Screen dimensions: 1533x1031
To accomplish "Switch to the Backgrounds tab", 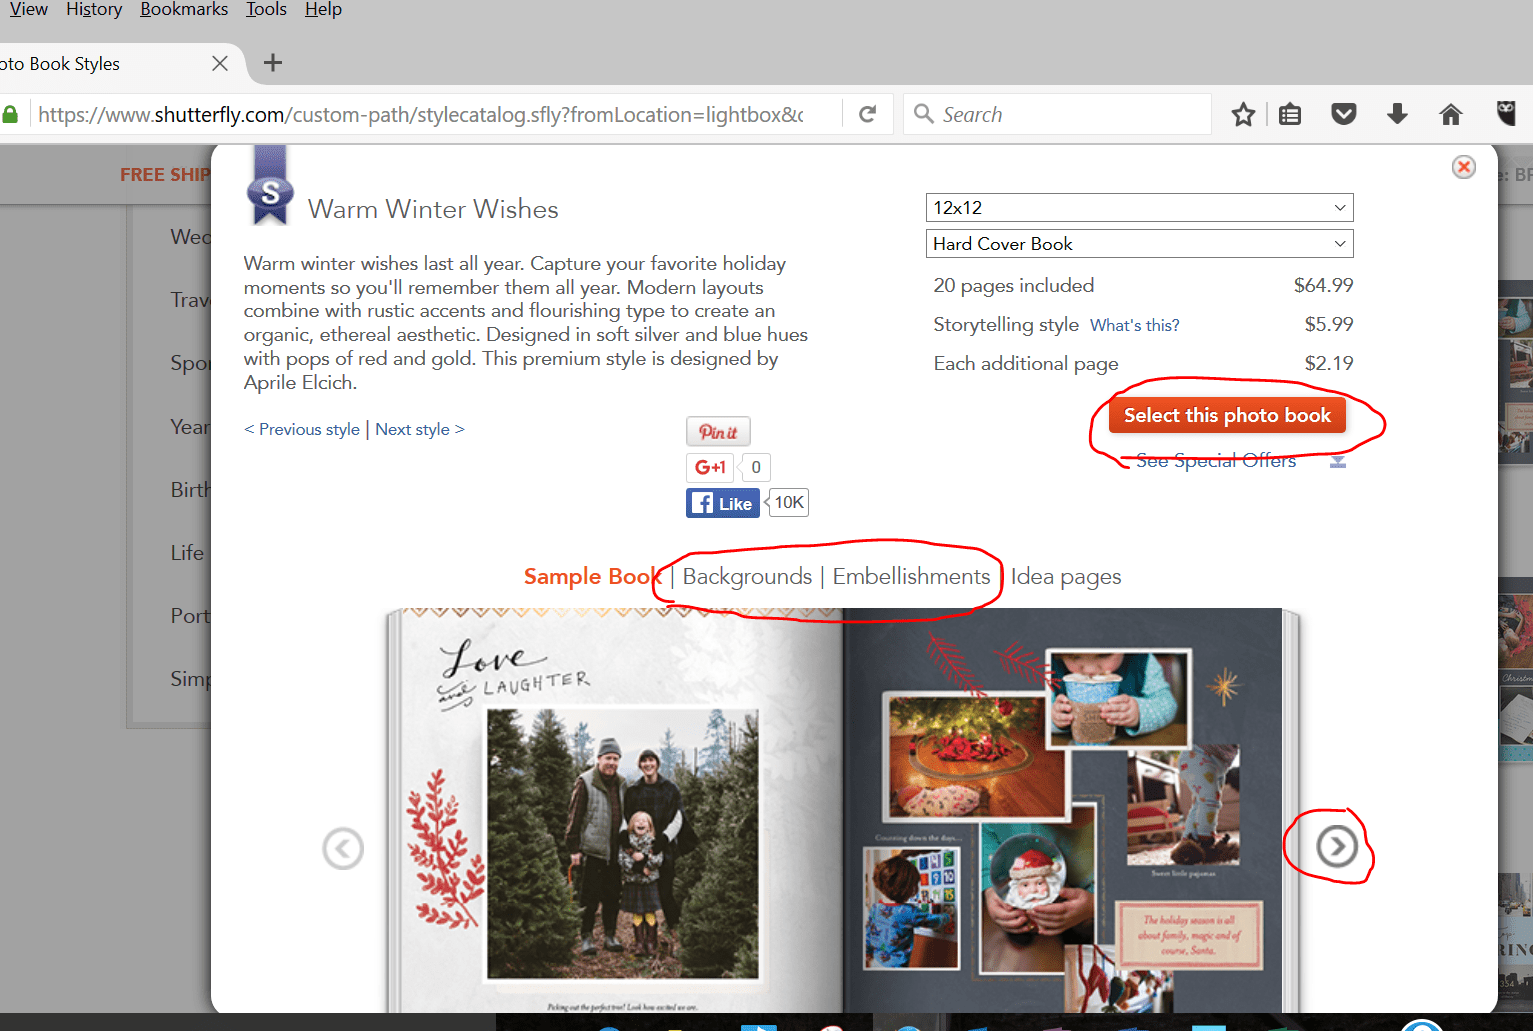I will 747,577.
